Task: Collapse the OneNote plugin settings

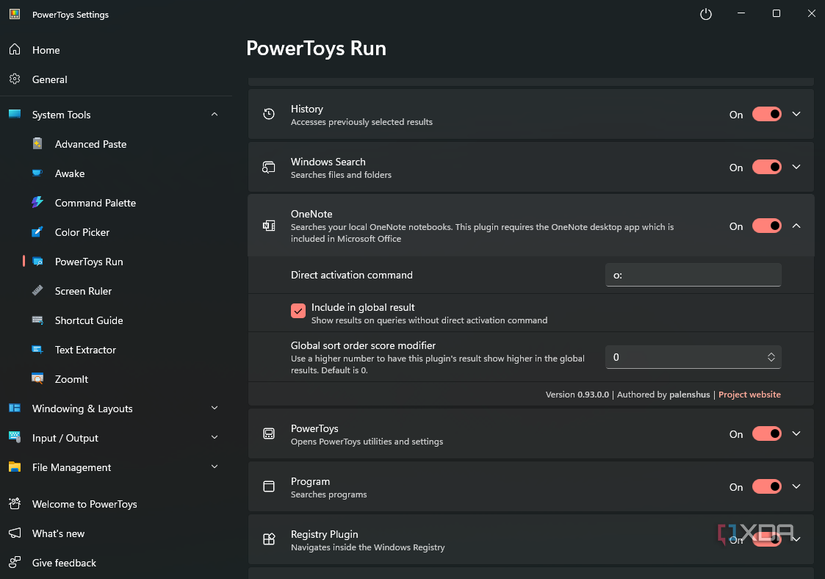Action: (x=797, y=226)
